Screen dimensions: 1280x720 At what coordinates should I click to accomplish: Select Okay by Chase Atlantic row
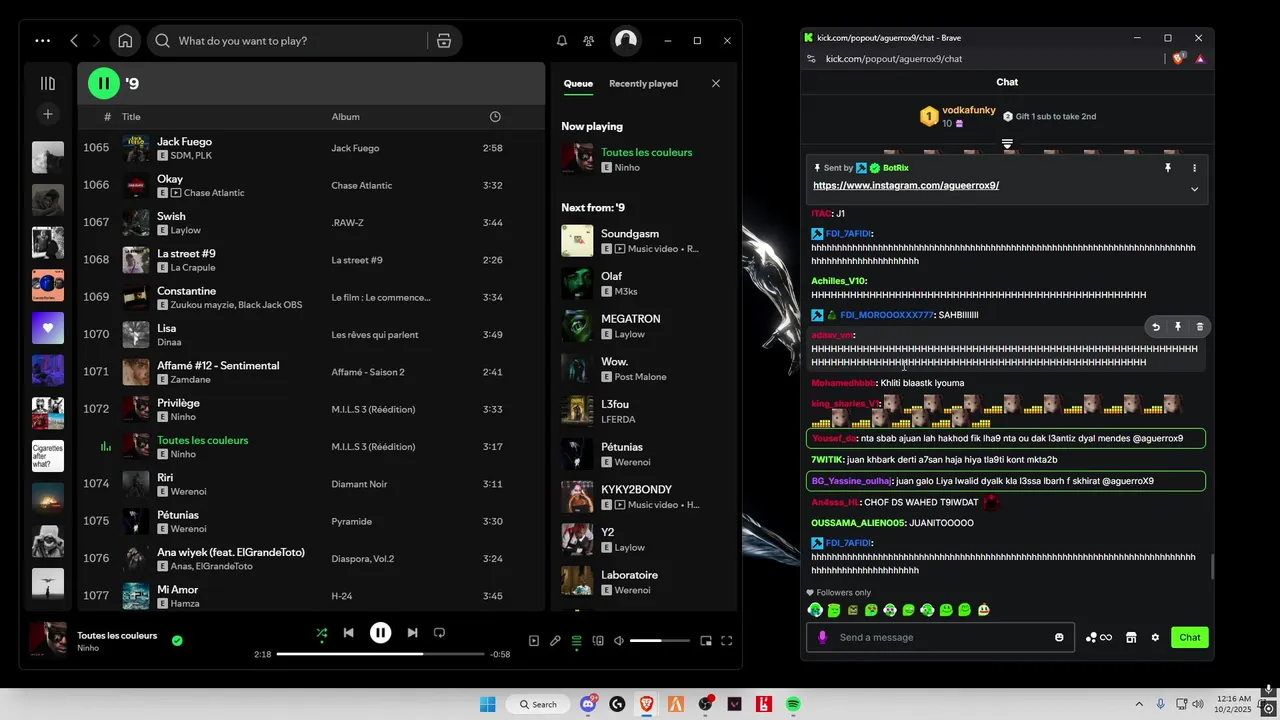coord(312,185)
